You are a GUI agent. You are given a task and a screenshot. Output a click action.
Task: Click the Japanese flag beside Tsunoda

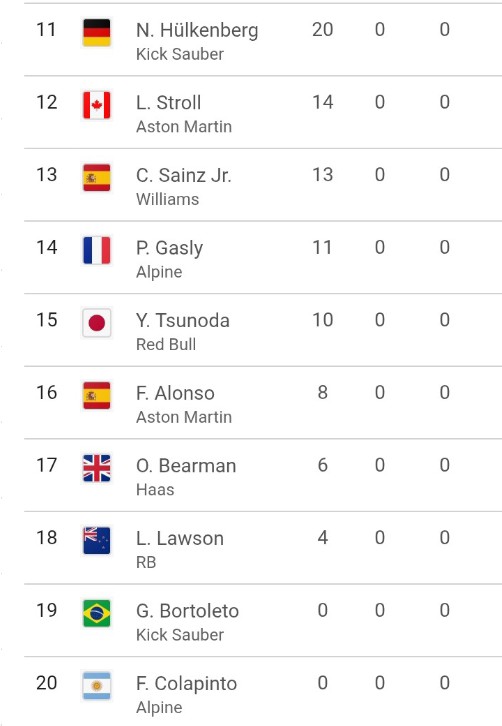click(96, 323)
